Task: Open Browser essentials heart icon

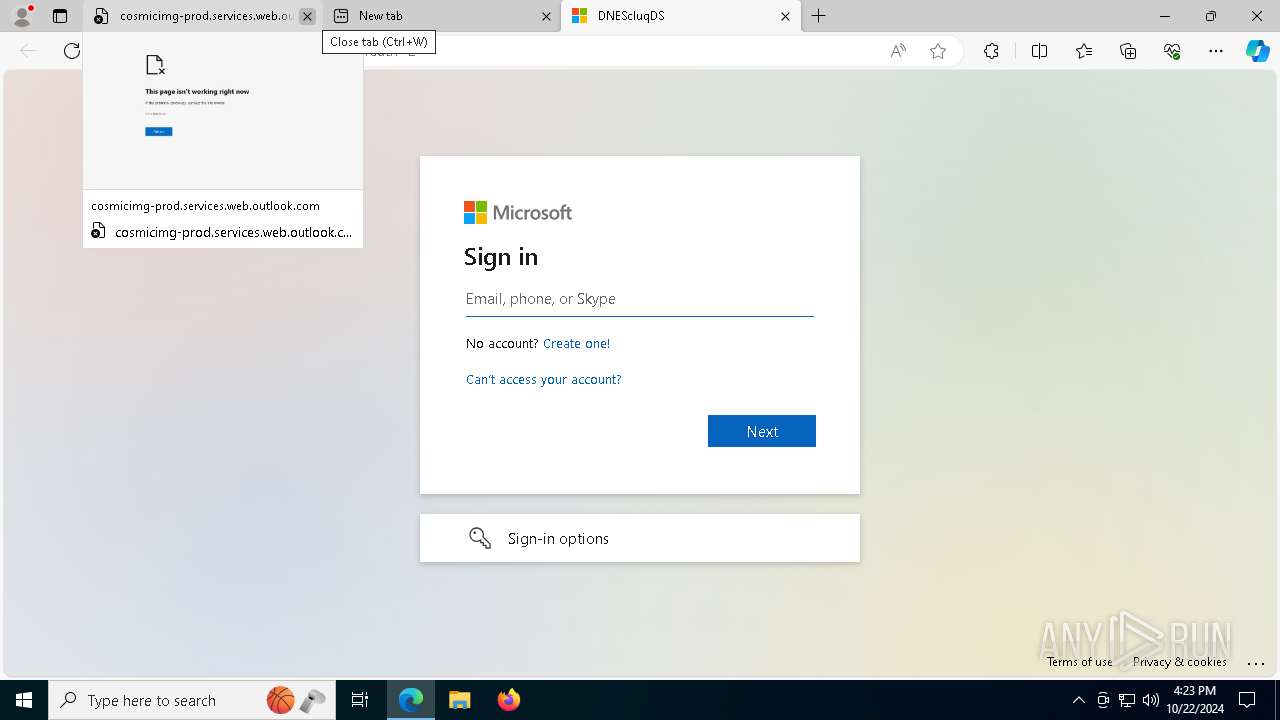Action: point(1172,51)
